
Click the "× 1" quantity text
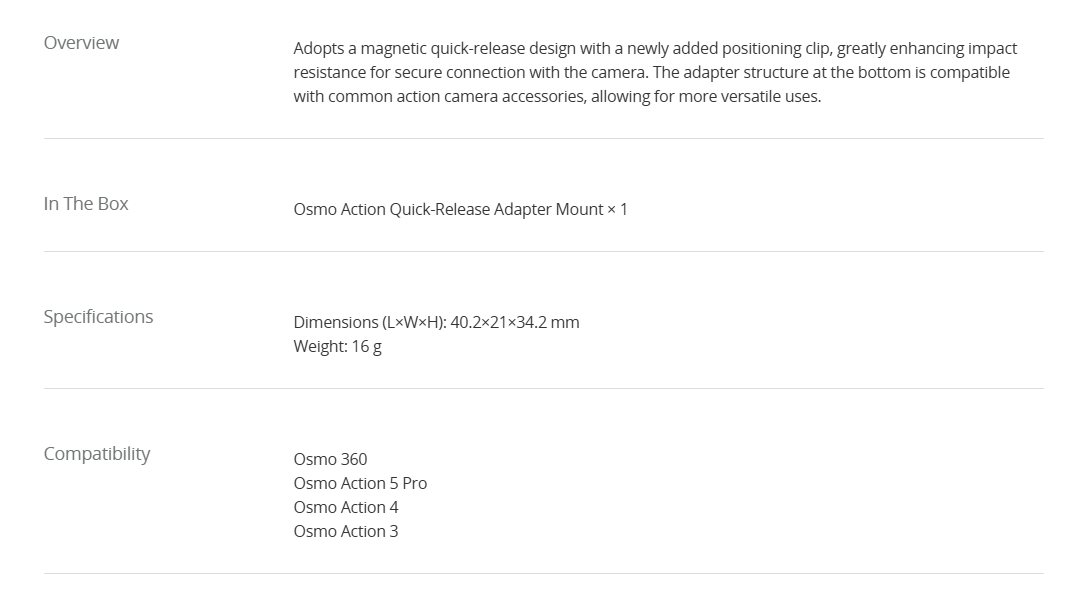pyautogui.click(x=617, y=210)
